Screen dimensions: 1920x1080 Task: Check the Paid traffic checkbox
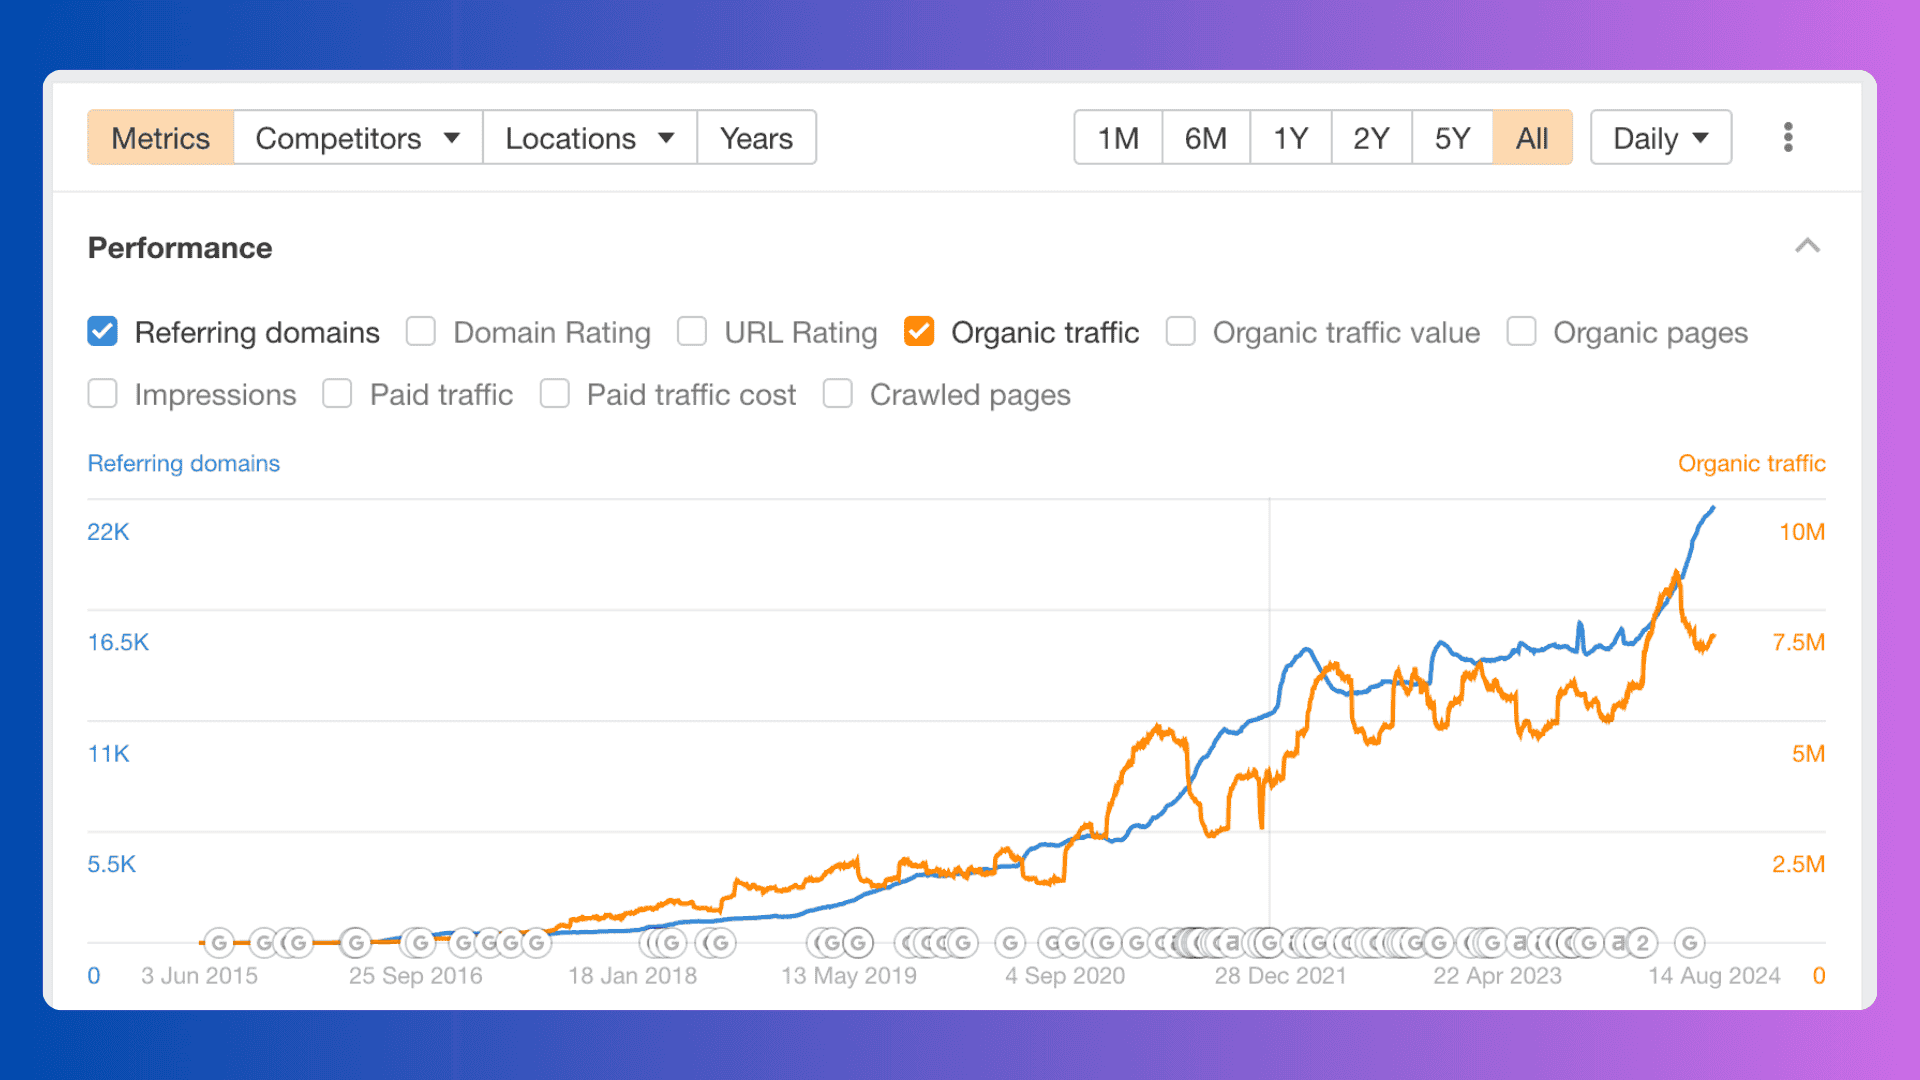click(337, 394)
